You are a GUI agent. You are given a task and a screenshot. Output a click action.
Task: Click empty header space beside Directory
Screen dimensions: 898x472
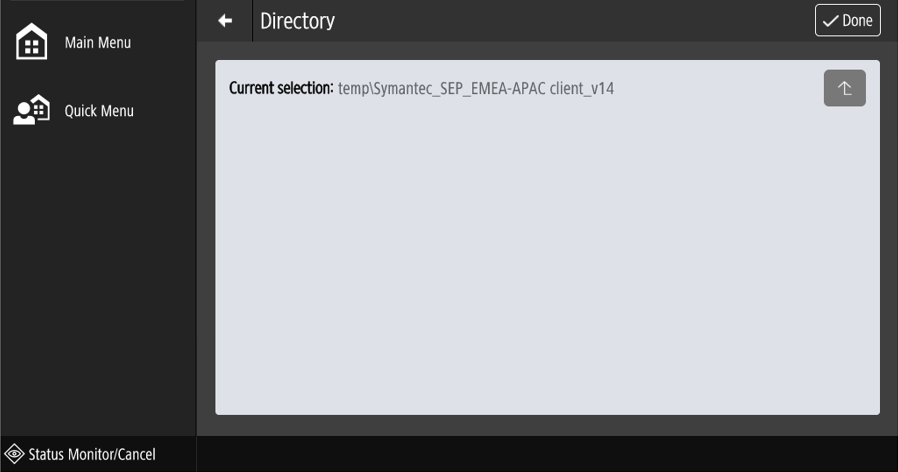(x=570, y=21)
